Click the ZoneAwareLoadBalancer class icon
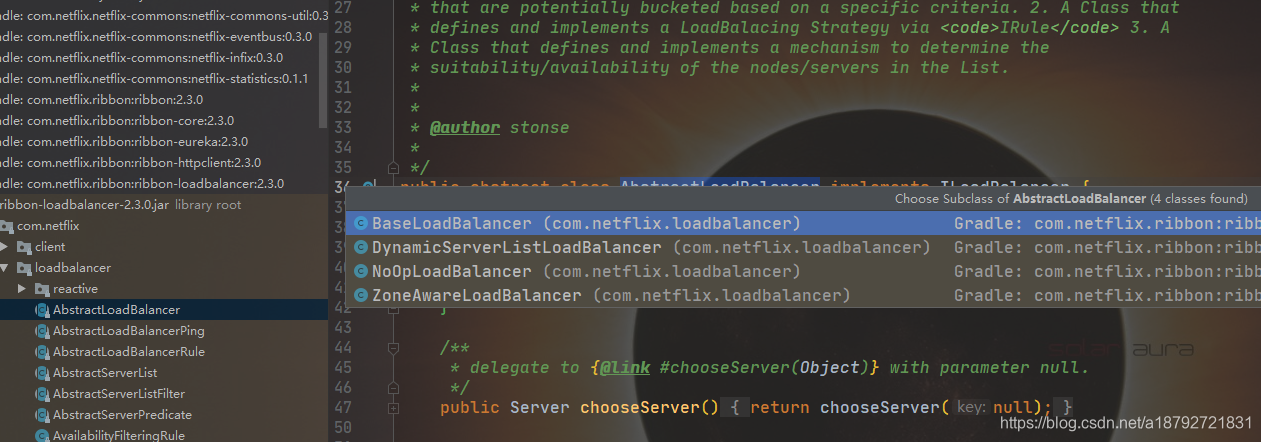The height and width of the screenshot is (442, 1261). 361,295
